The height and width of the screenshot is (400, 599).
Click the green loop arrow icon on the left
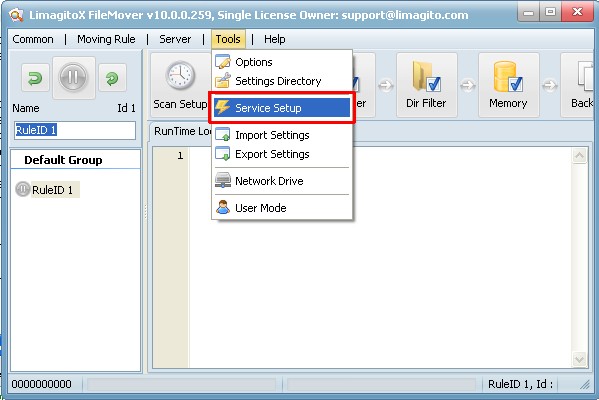point(35,78)
